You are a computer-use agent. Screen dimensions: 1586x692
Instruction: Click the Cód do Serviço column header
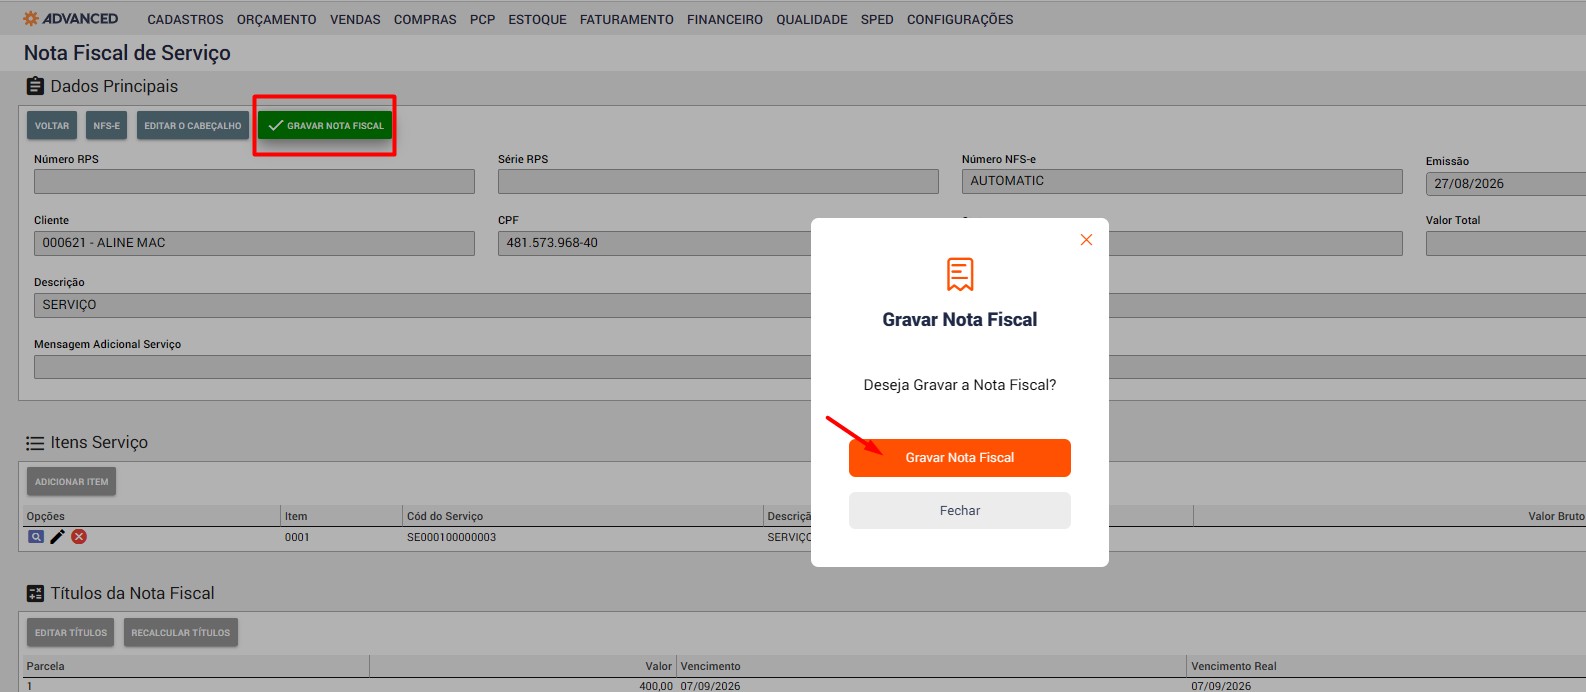(x=444, y=516)
